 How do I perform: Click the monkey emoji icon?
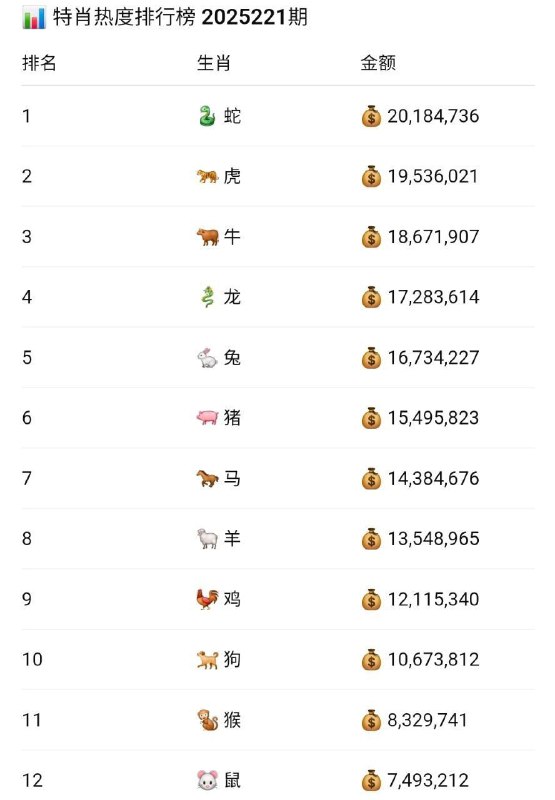pos(208,720)
